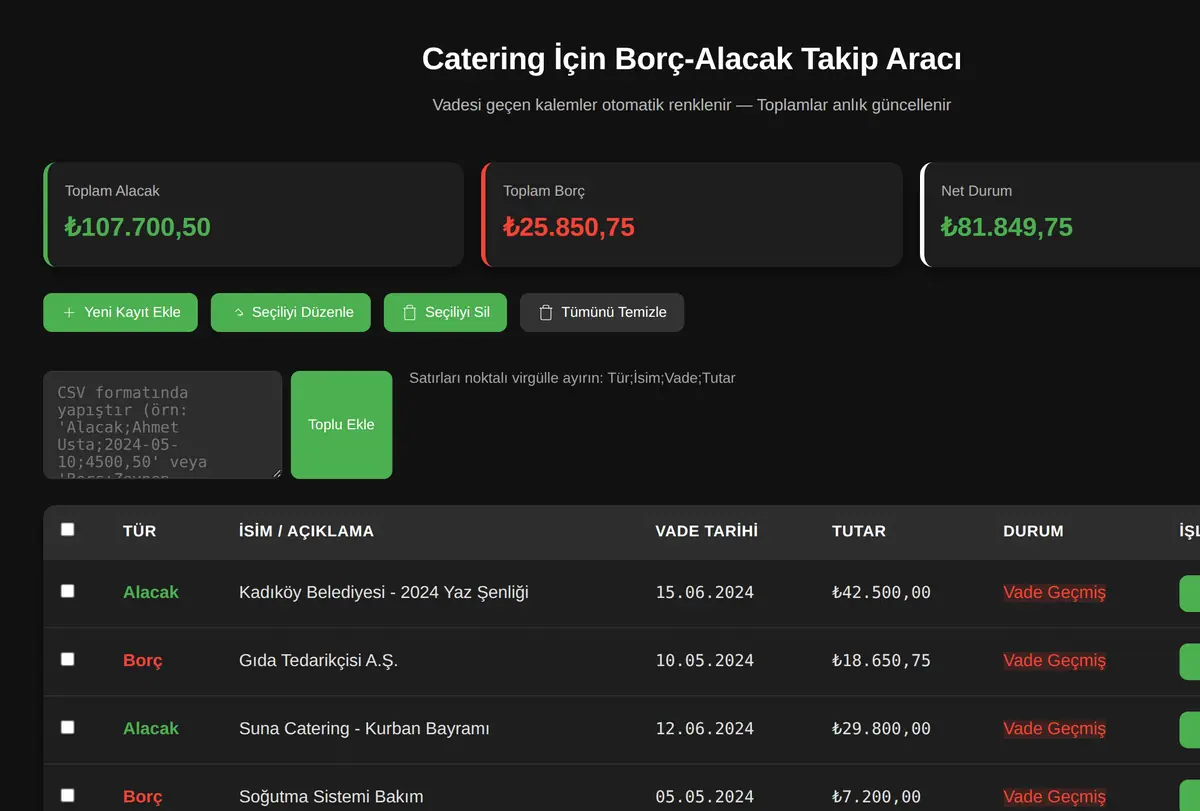
Task: Click the DURUM column header
Action: [x=1033, y=531]
